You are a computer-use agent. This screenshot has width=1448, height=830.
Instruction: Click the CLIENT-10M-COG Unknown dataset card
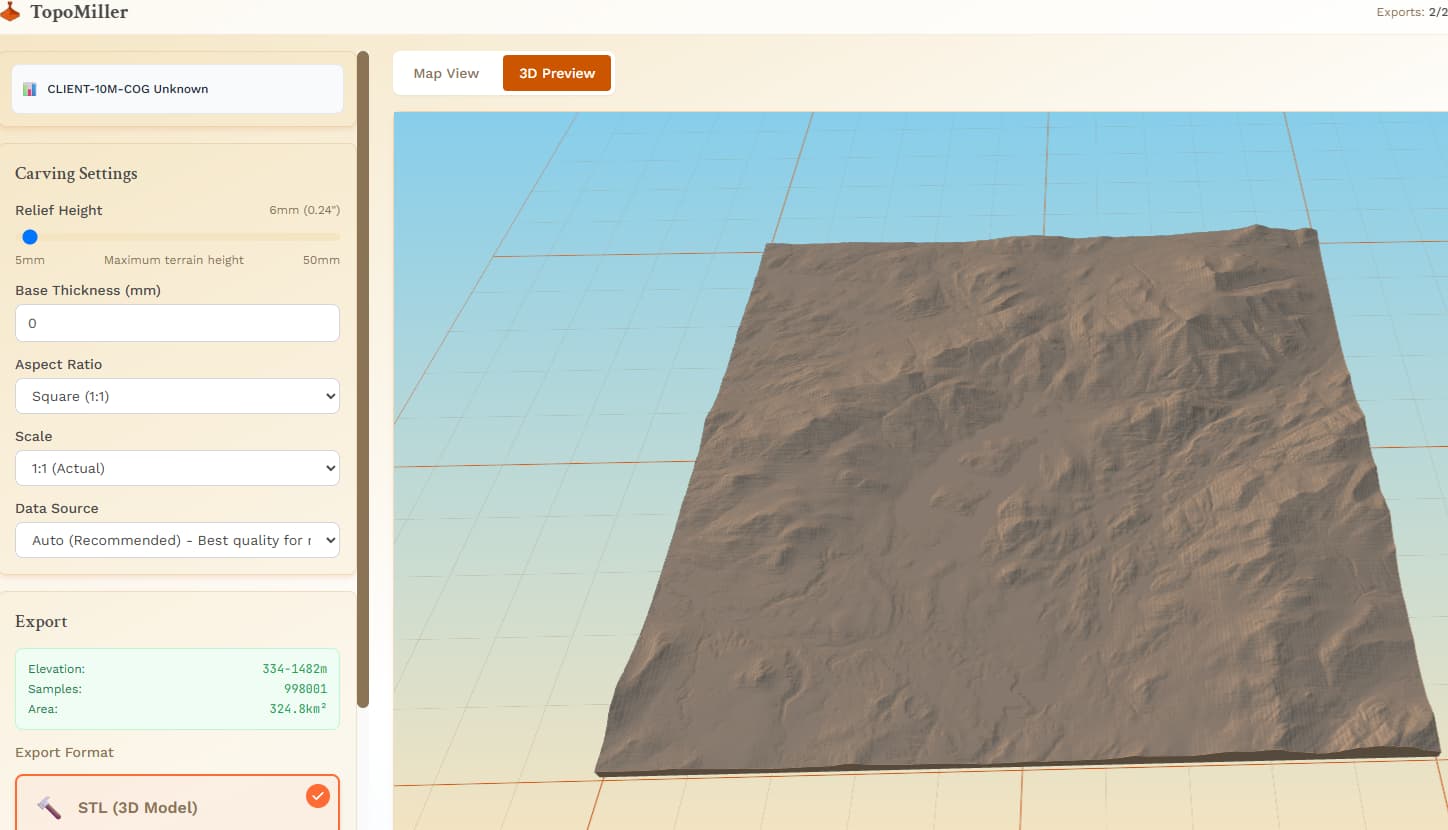177,89
